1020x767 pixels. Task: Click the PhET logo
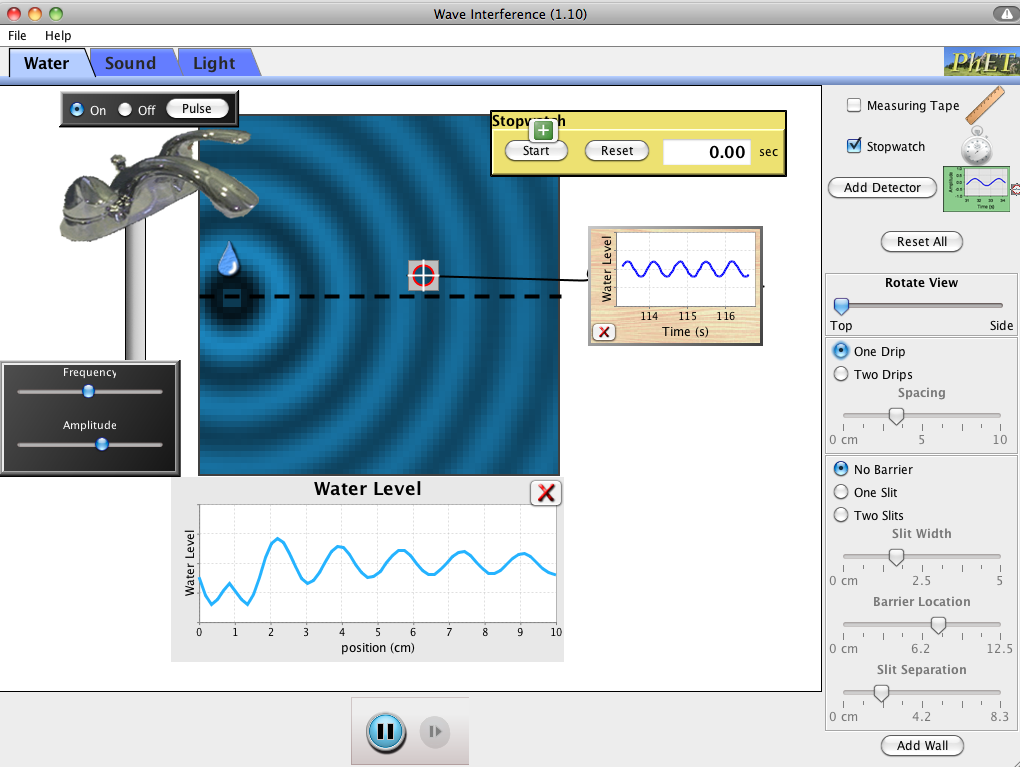984,61
